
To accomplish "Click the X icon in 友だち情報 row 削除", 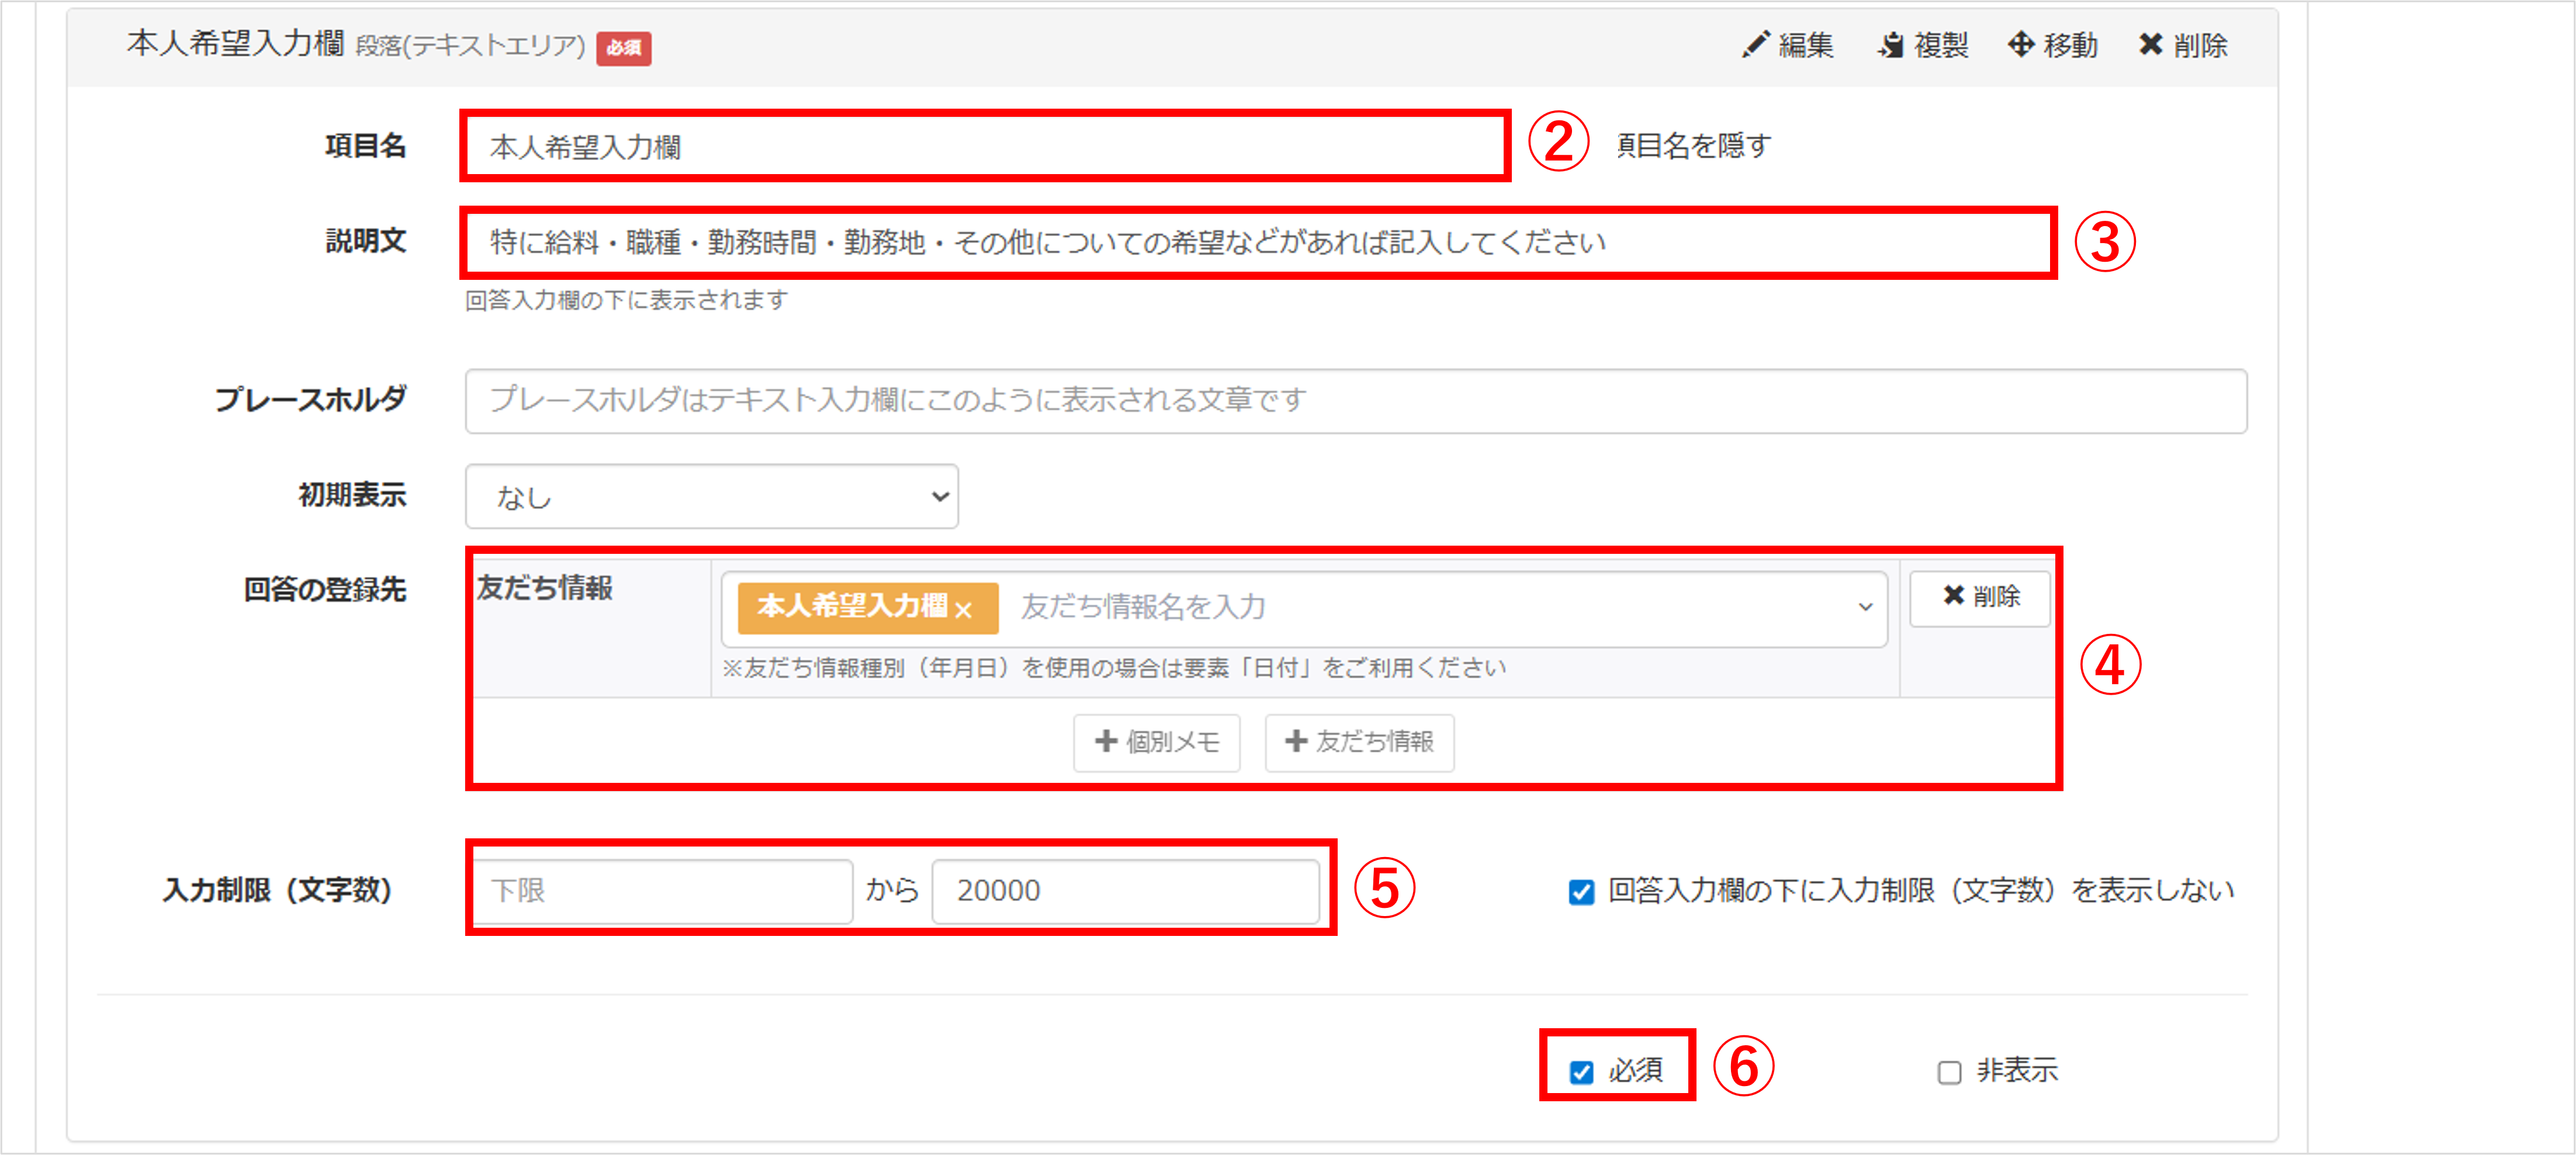I will point(1953,596).
